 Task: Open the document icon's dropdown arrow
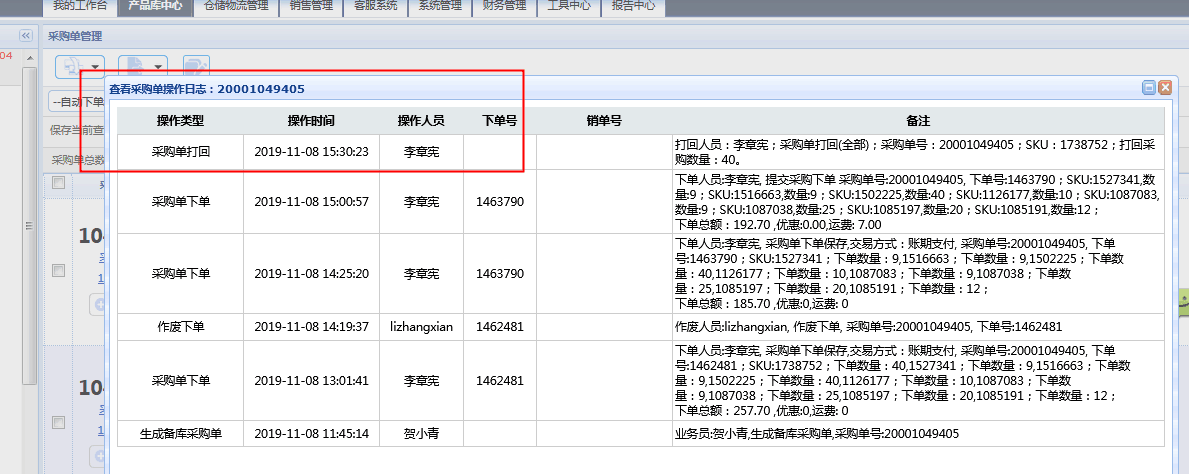(158, 67)
